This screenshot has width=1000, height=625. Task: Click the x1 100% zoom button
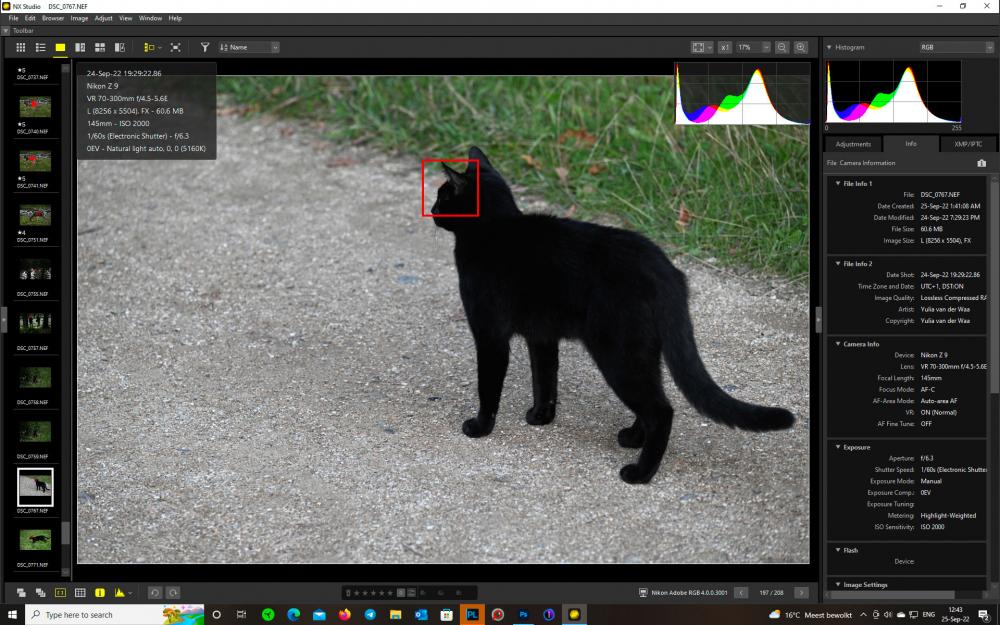724,47
